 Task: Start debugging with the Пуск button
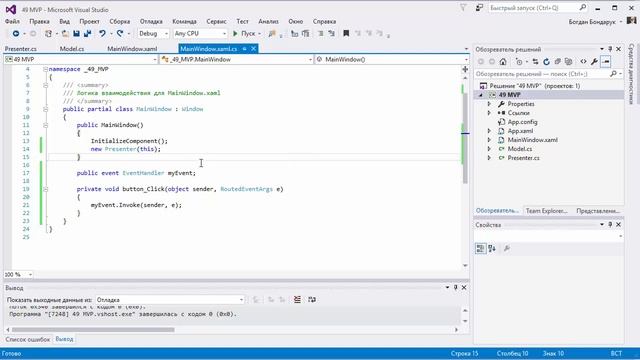click(x=245, y=33)
